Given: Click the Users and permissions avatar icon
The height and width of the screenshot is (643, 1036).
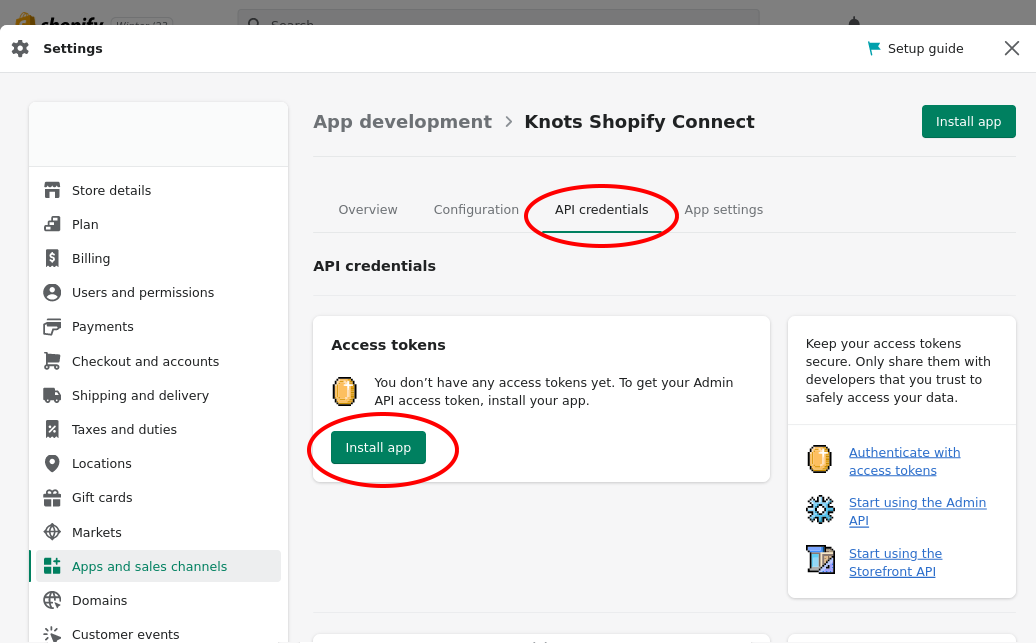Looking at the screenshot, I should pyautogui.click(x=52, y=292).
